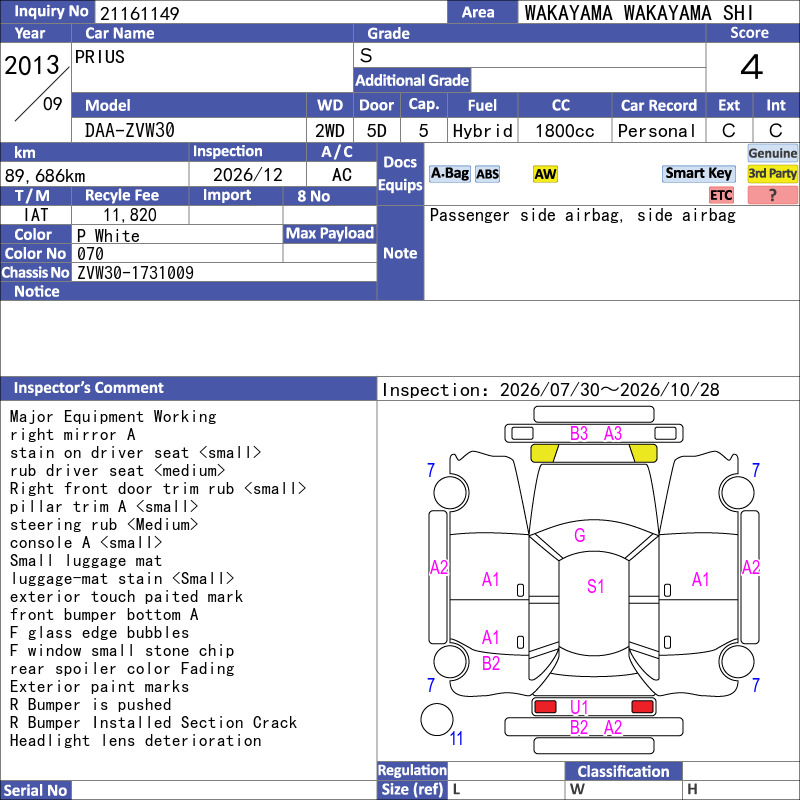
Task: Click the recycle fee 11,820
Action: point(130,215)
